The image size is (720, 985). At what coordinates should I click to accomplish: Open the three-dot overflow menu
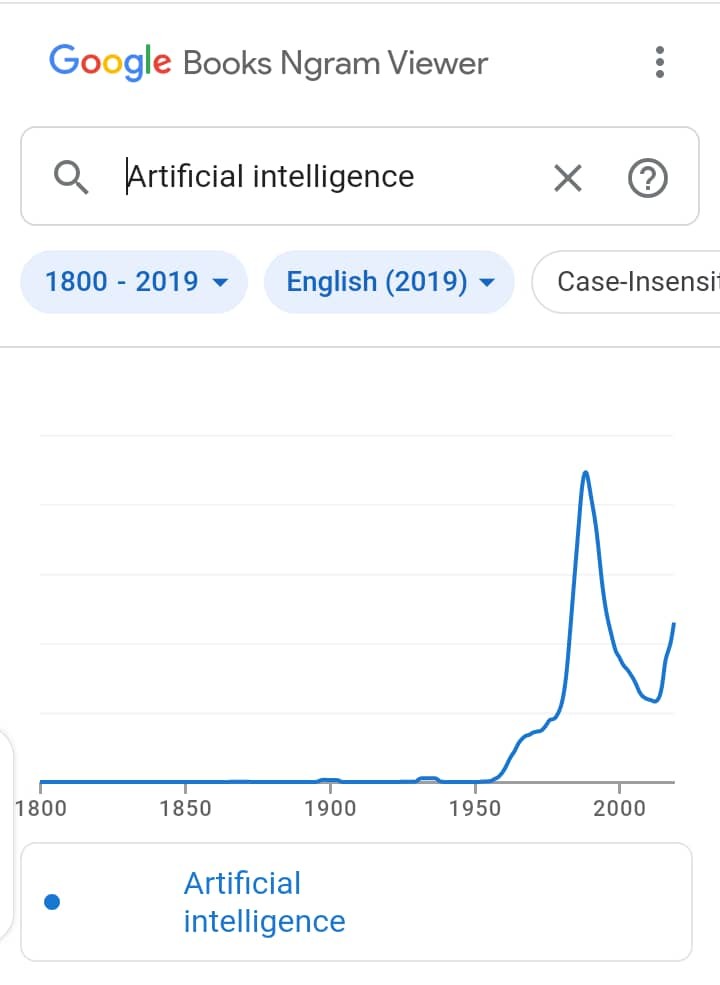click(x=660, y=62)
